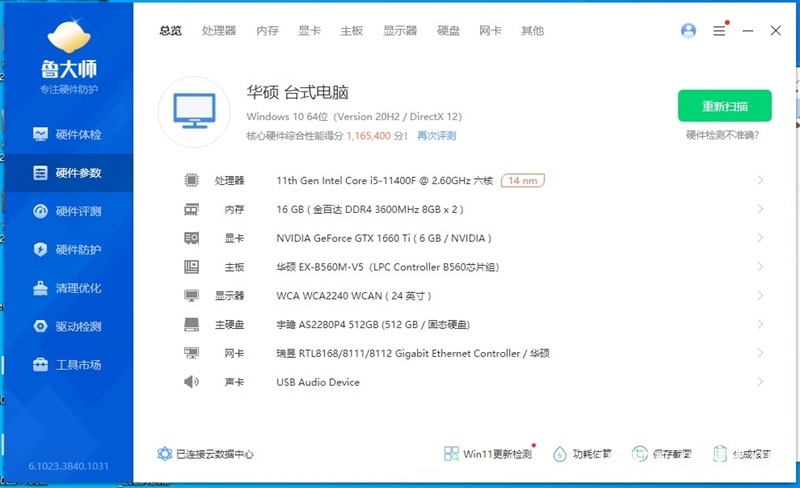This screenshot has width=800, height=488.
Task: Click the desktop computer monitor icon
Action: click(194, 112)
